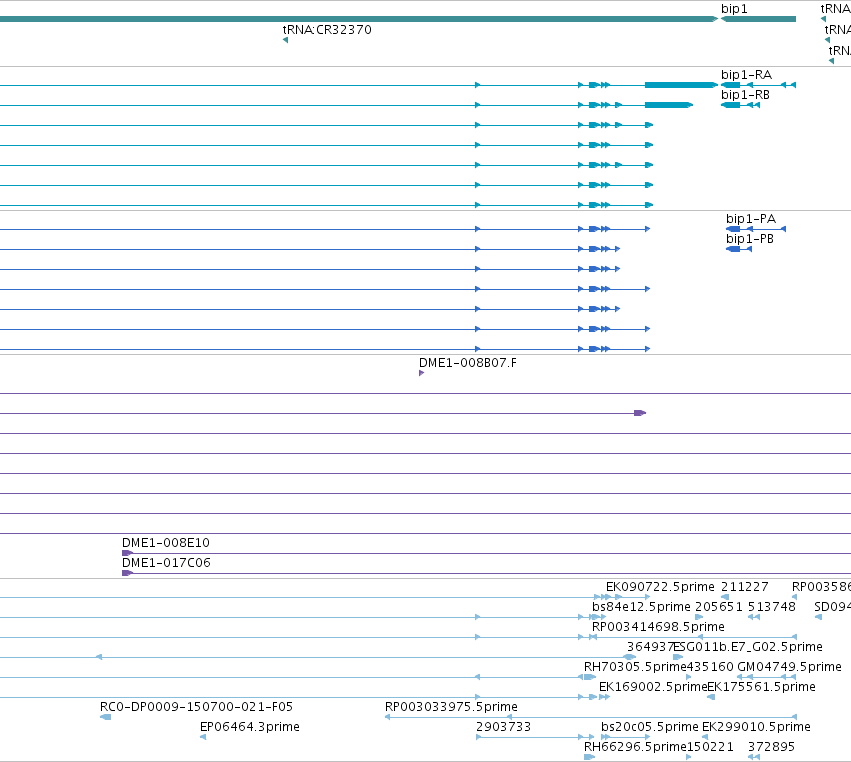Click the EP06464.3prime arrow glyph
The image size is (851, 762).
point(203,737)
